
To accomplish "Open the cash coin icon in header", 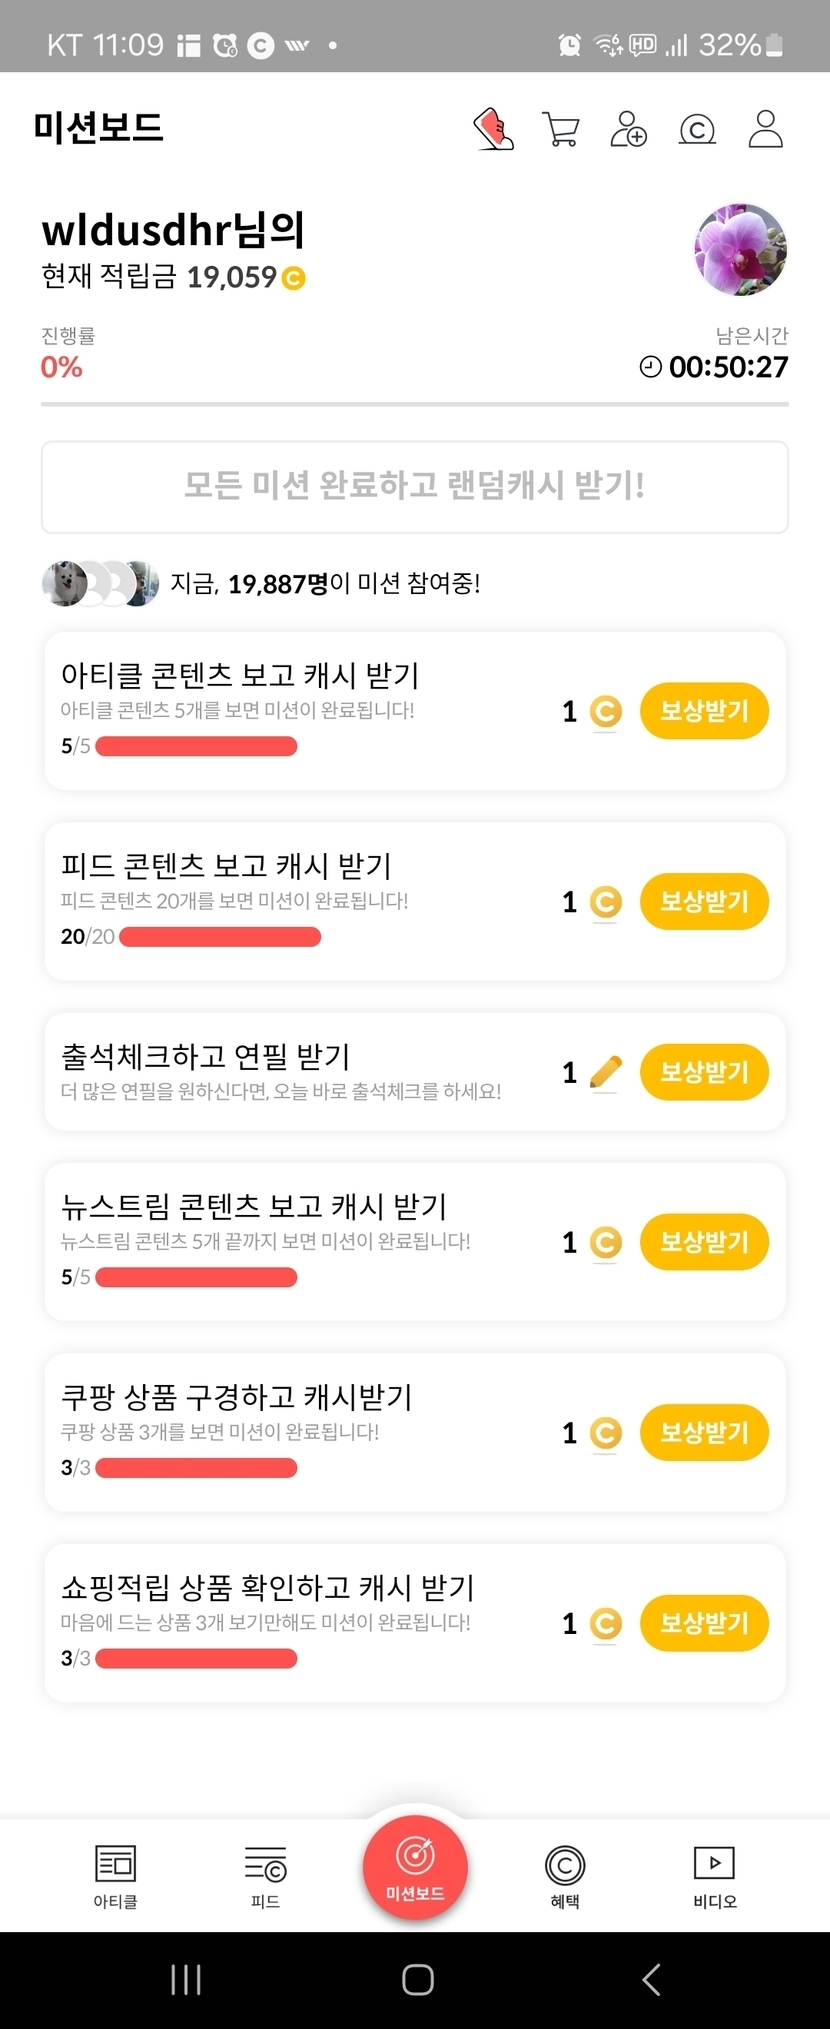I will [697, 129].
